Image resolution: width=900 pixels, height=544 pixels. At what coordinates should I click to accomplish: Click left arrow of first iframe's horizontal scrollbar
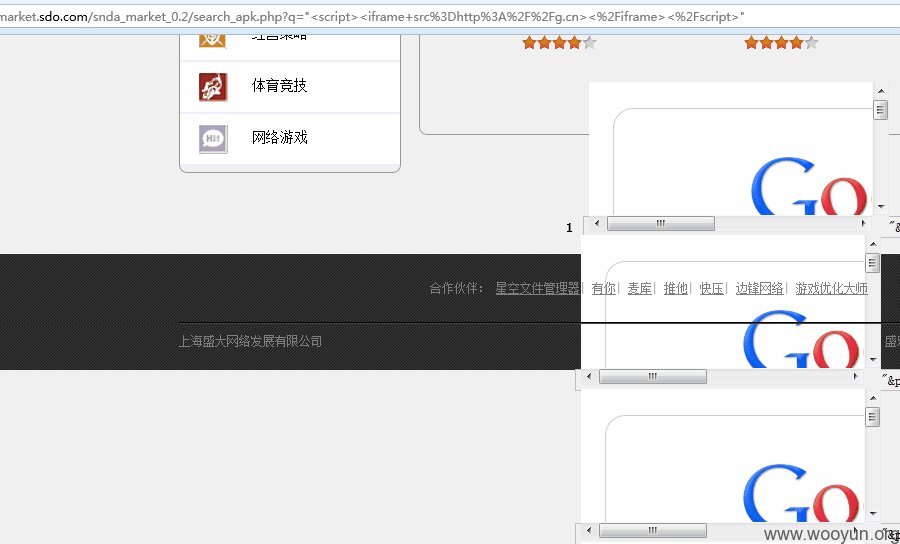[596, 224]
